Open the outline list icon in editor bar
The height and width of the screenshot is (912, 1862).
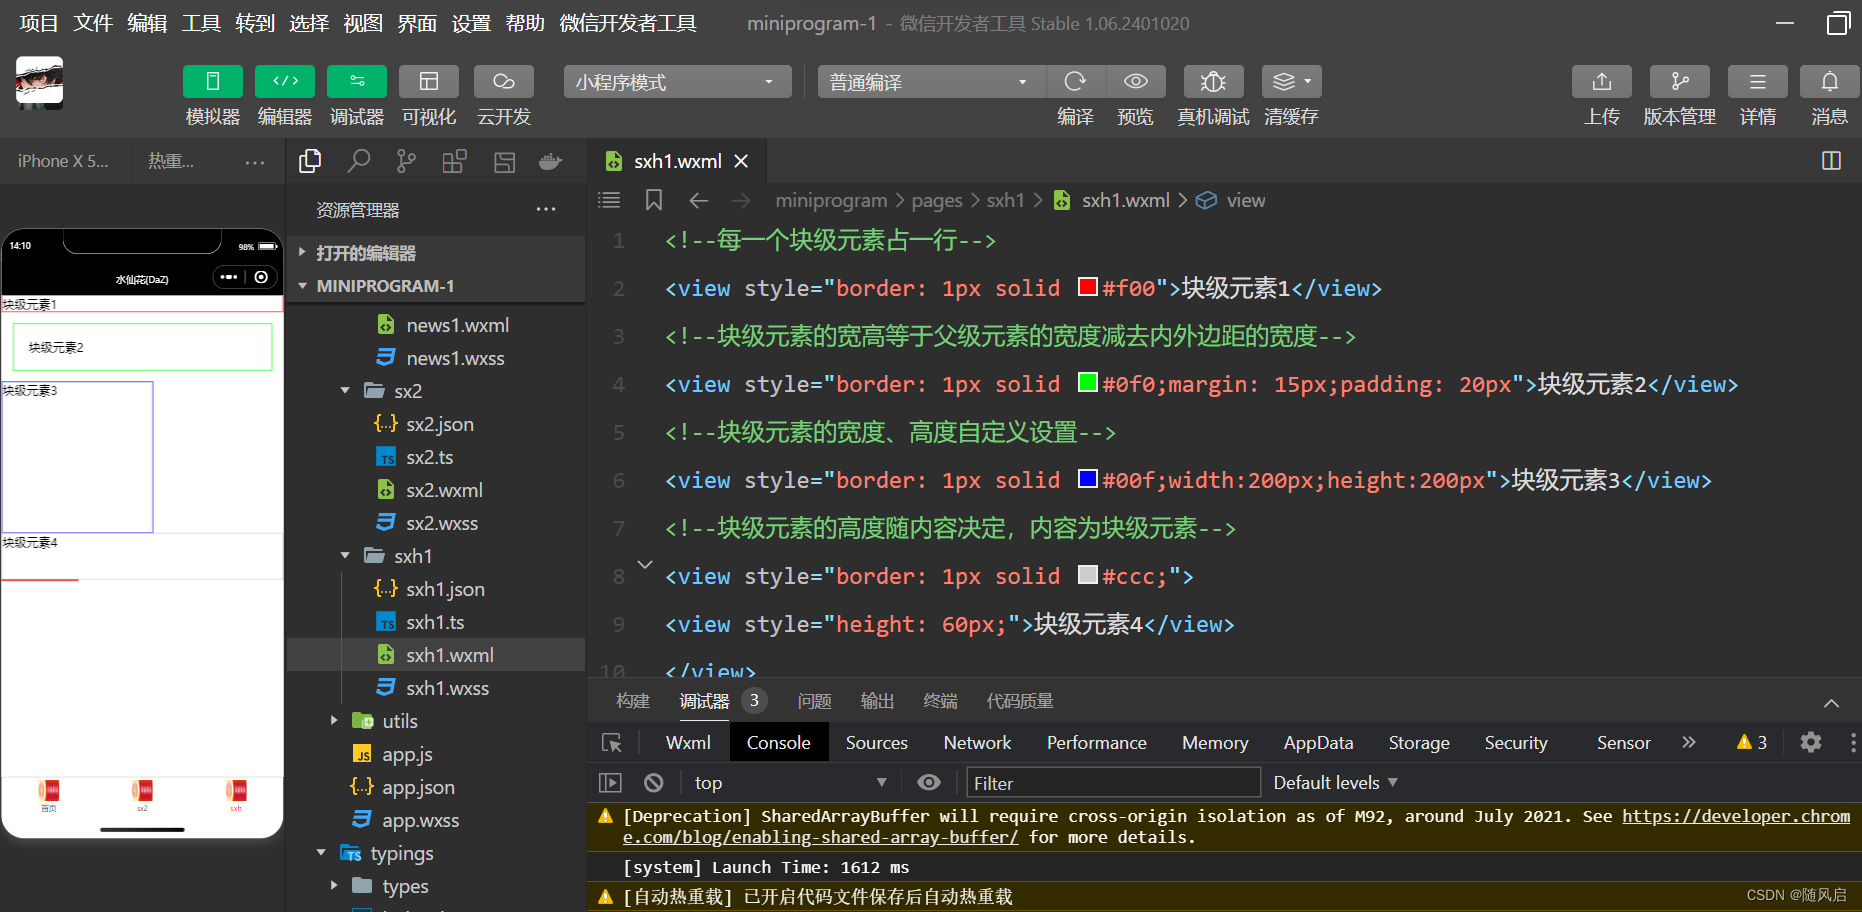[609, 200]
